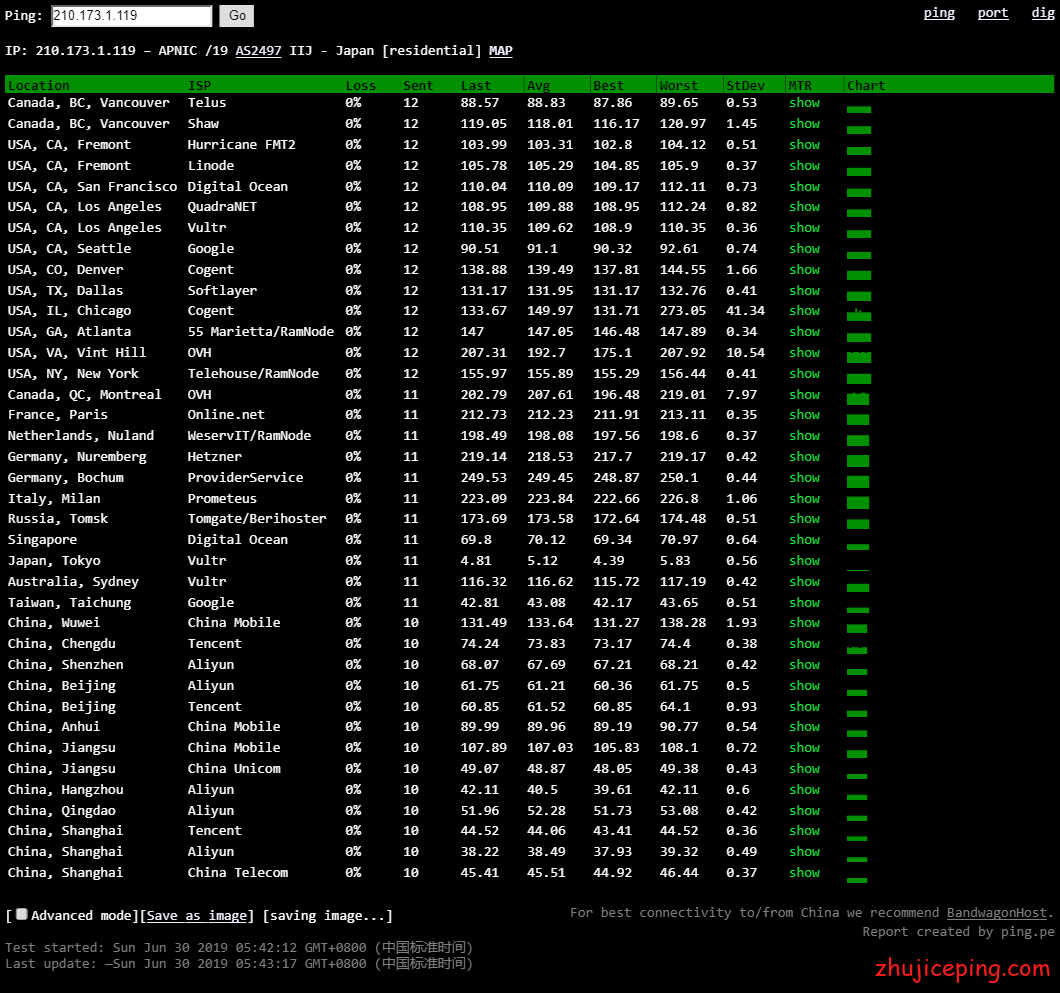Click the 'China, Anhui' location cell
Screen dimensions: 1060x993
(x=53, y=727)
